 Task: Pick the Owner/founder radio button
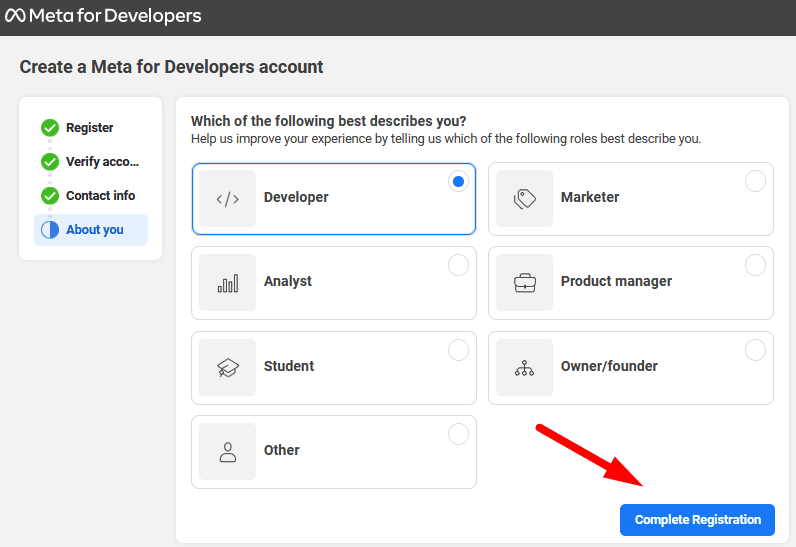pos(755,350)
